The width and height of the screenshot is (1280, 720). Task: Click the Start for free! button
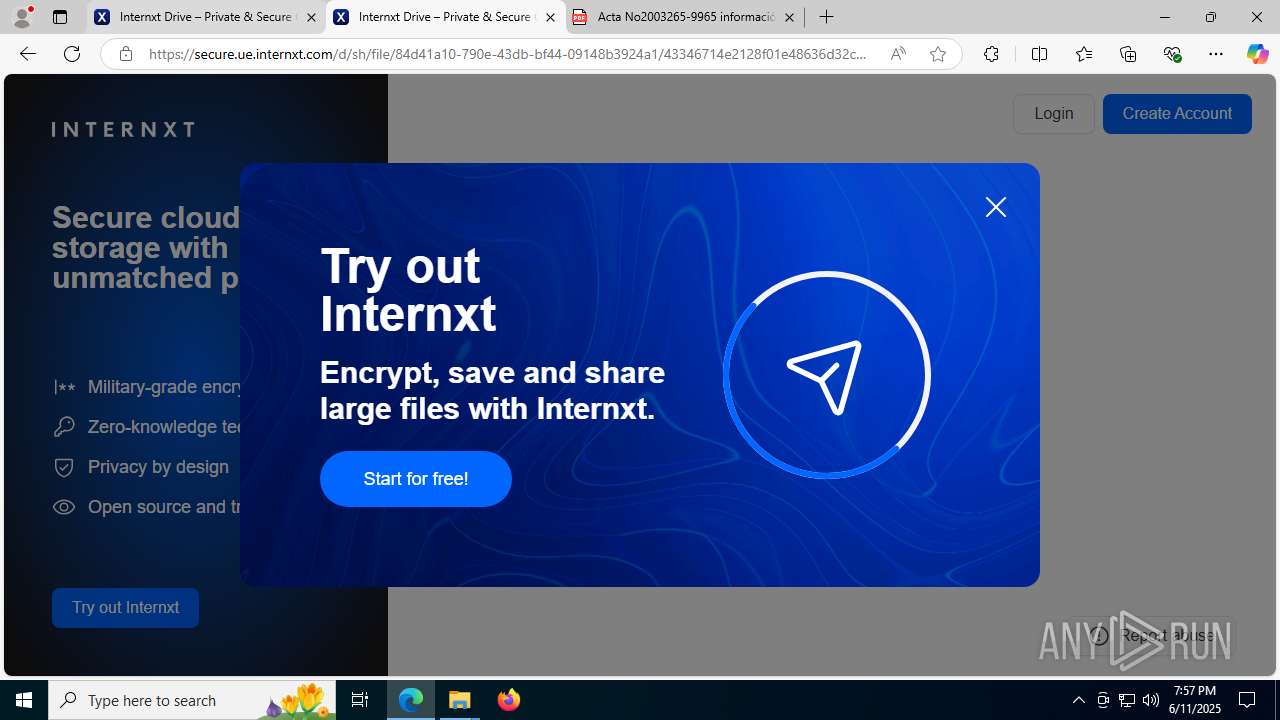coord(416,479)
